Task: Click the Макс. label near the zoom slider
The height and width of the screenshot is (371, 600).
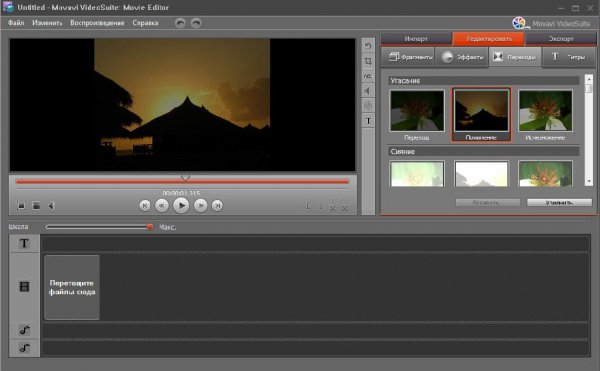Action: (x=168, y=227)
